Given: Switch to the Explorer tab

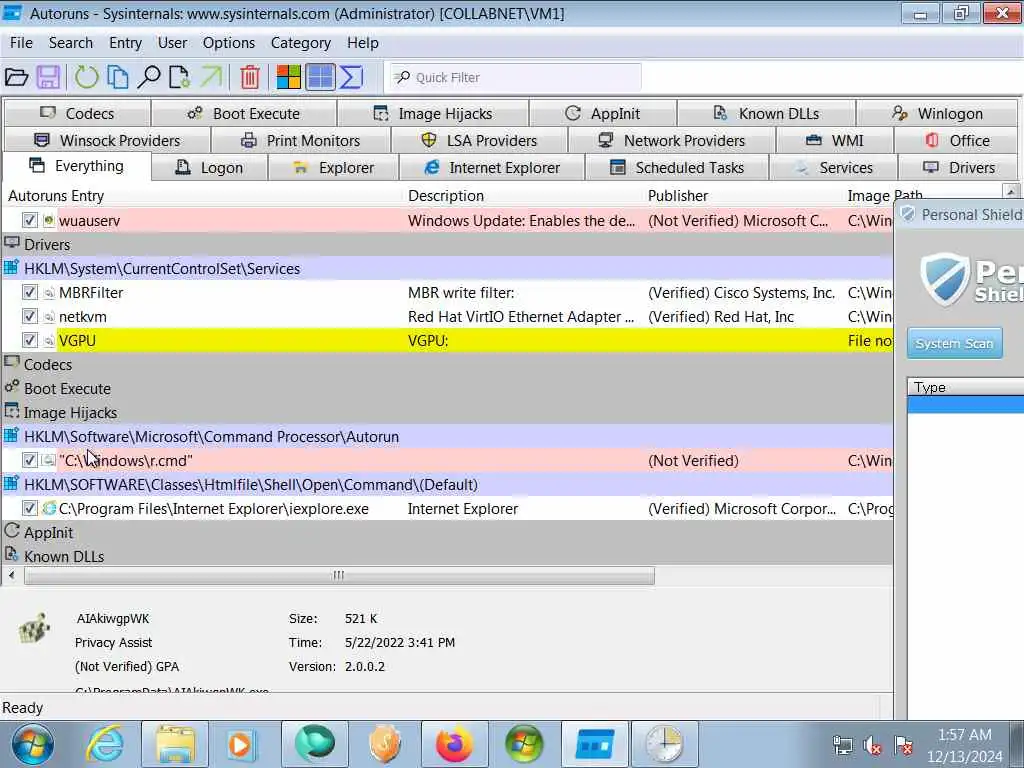Looking at the screenshot, I should (334, 168).
